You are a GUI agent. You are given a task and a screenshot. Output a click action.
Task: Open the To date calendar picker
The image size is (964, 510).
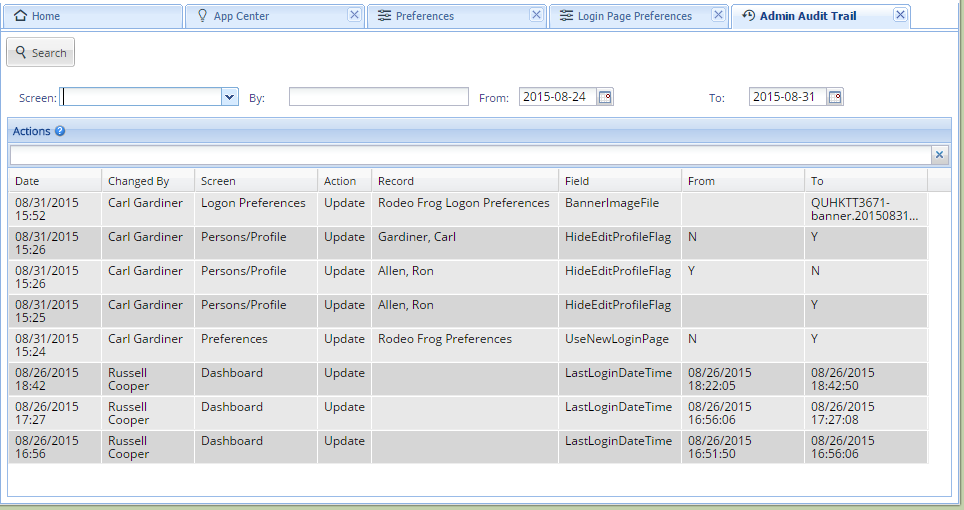pos(835,97)
